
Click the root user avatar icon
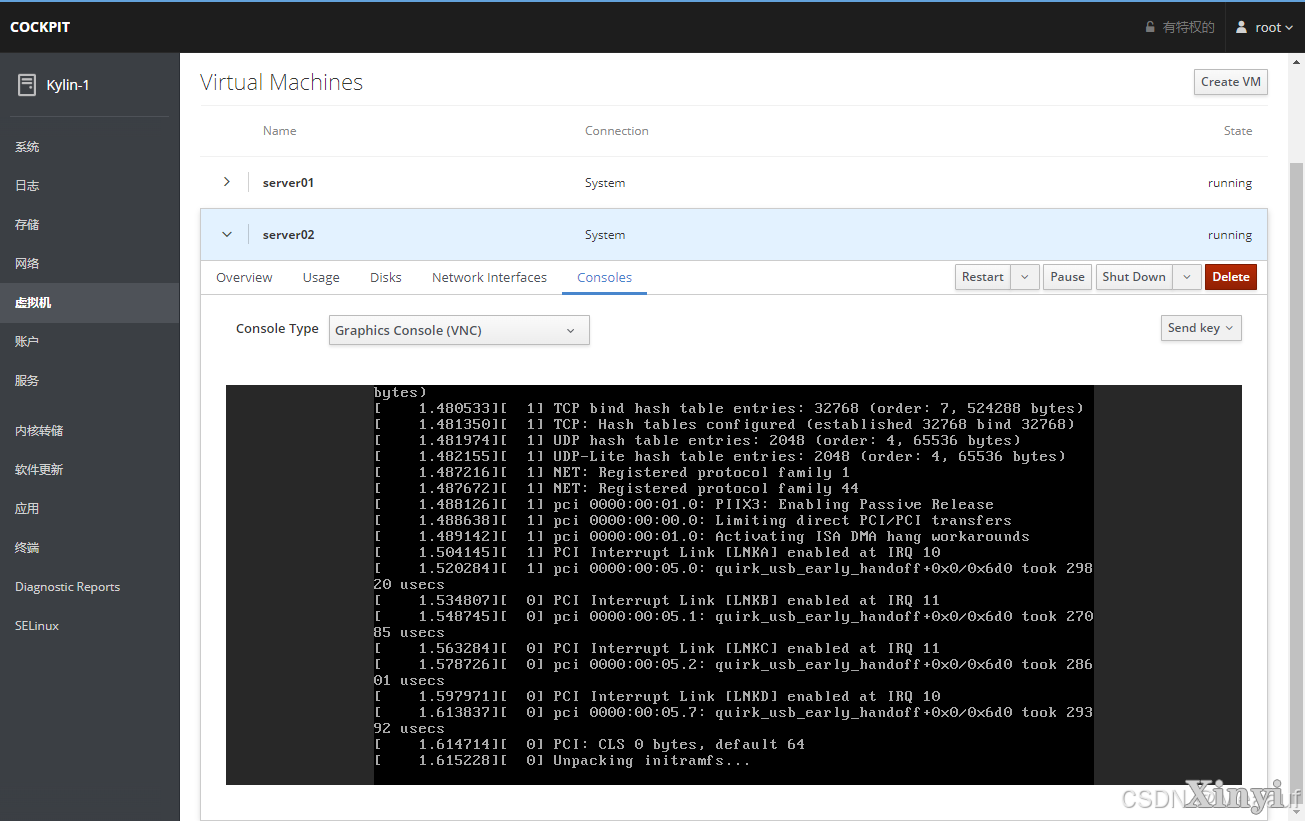click(x=1241, y=27)
